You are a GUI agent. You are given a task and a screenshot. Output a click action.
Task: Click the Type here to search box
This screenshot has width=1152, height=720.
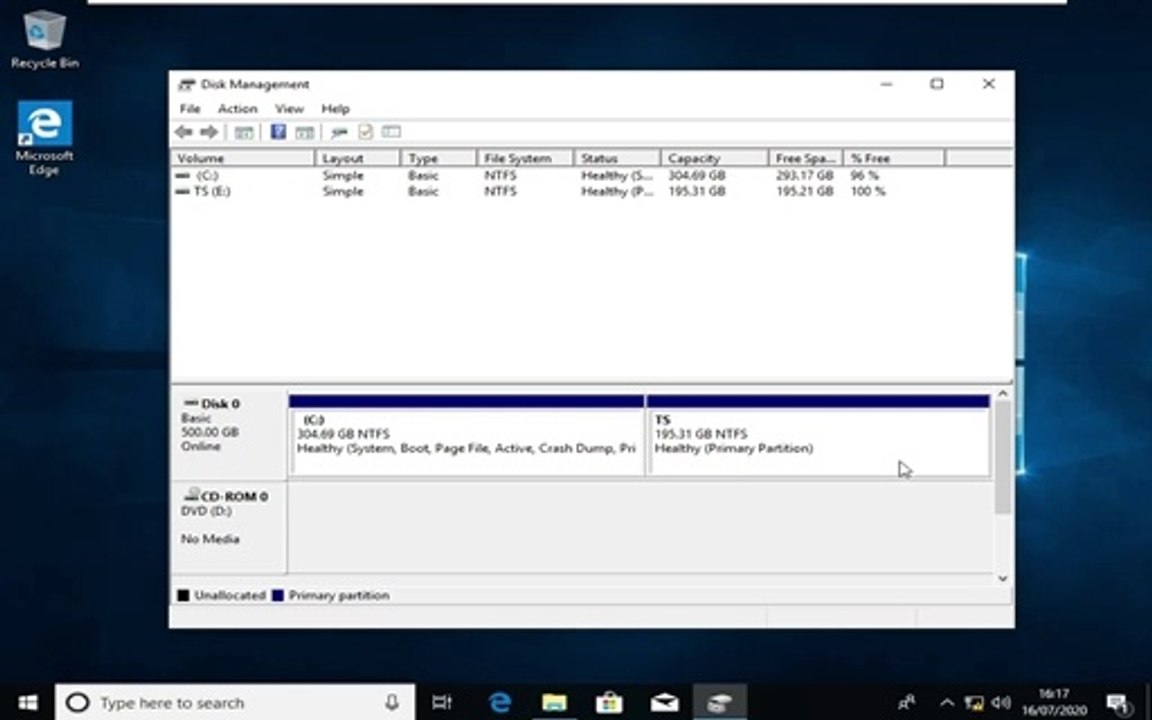[235, 702]
